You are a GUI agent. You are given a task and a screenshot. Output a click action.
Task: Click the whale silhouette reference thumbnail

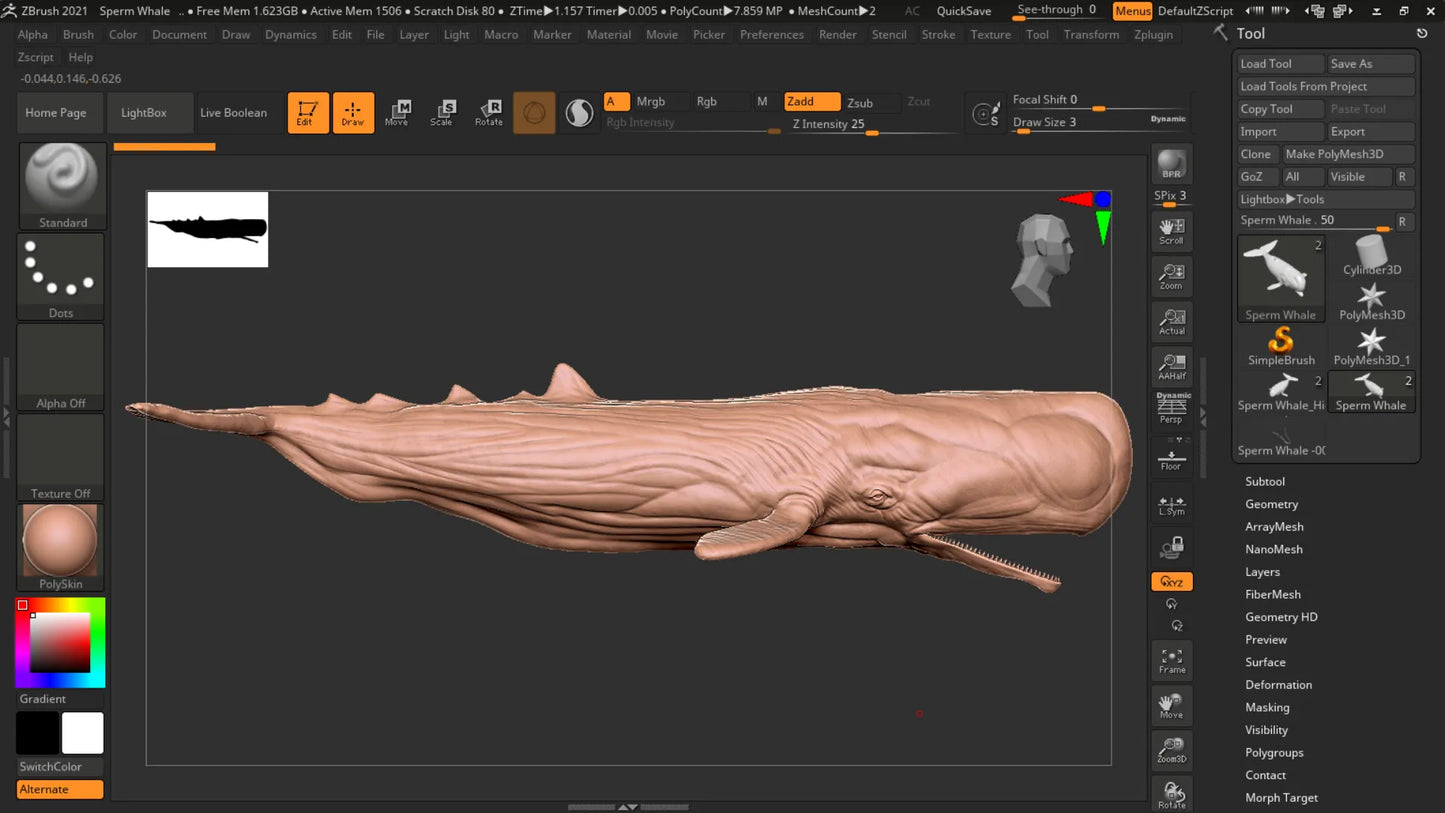pos(208,230)
